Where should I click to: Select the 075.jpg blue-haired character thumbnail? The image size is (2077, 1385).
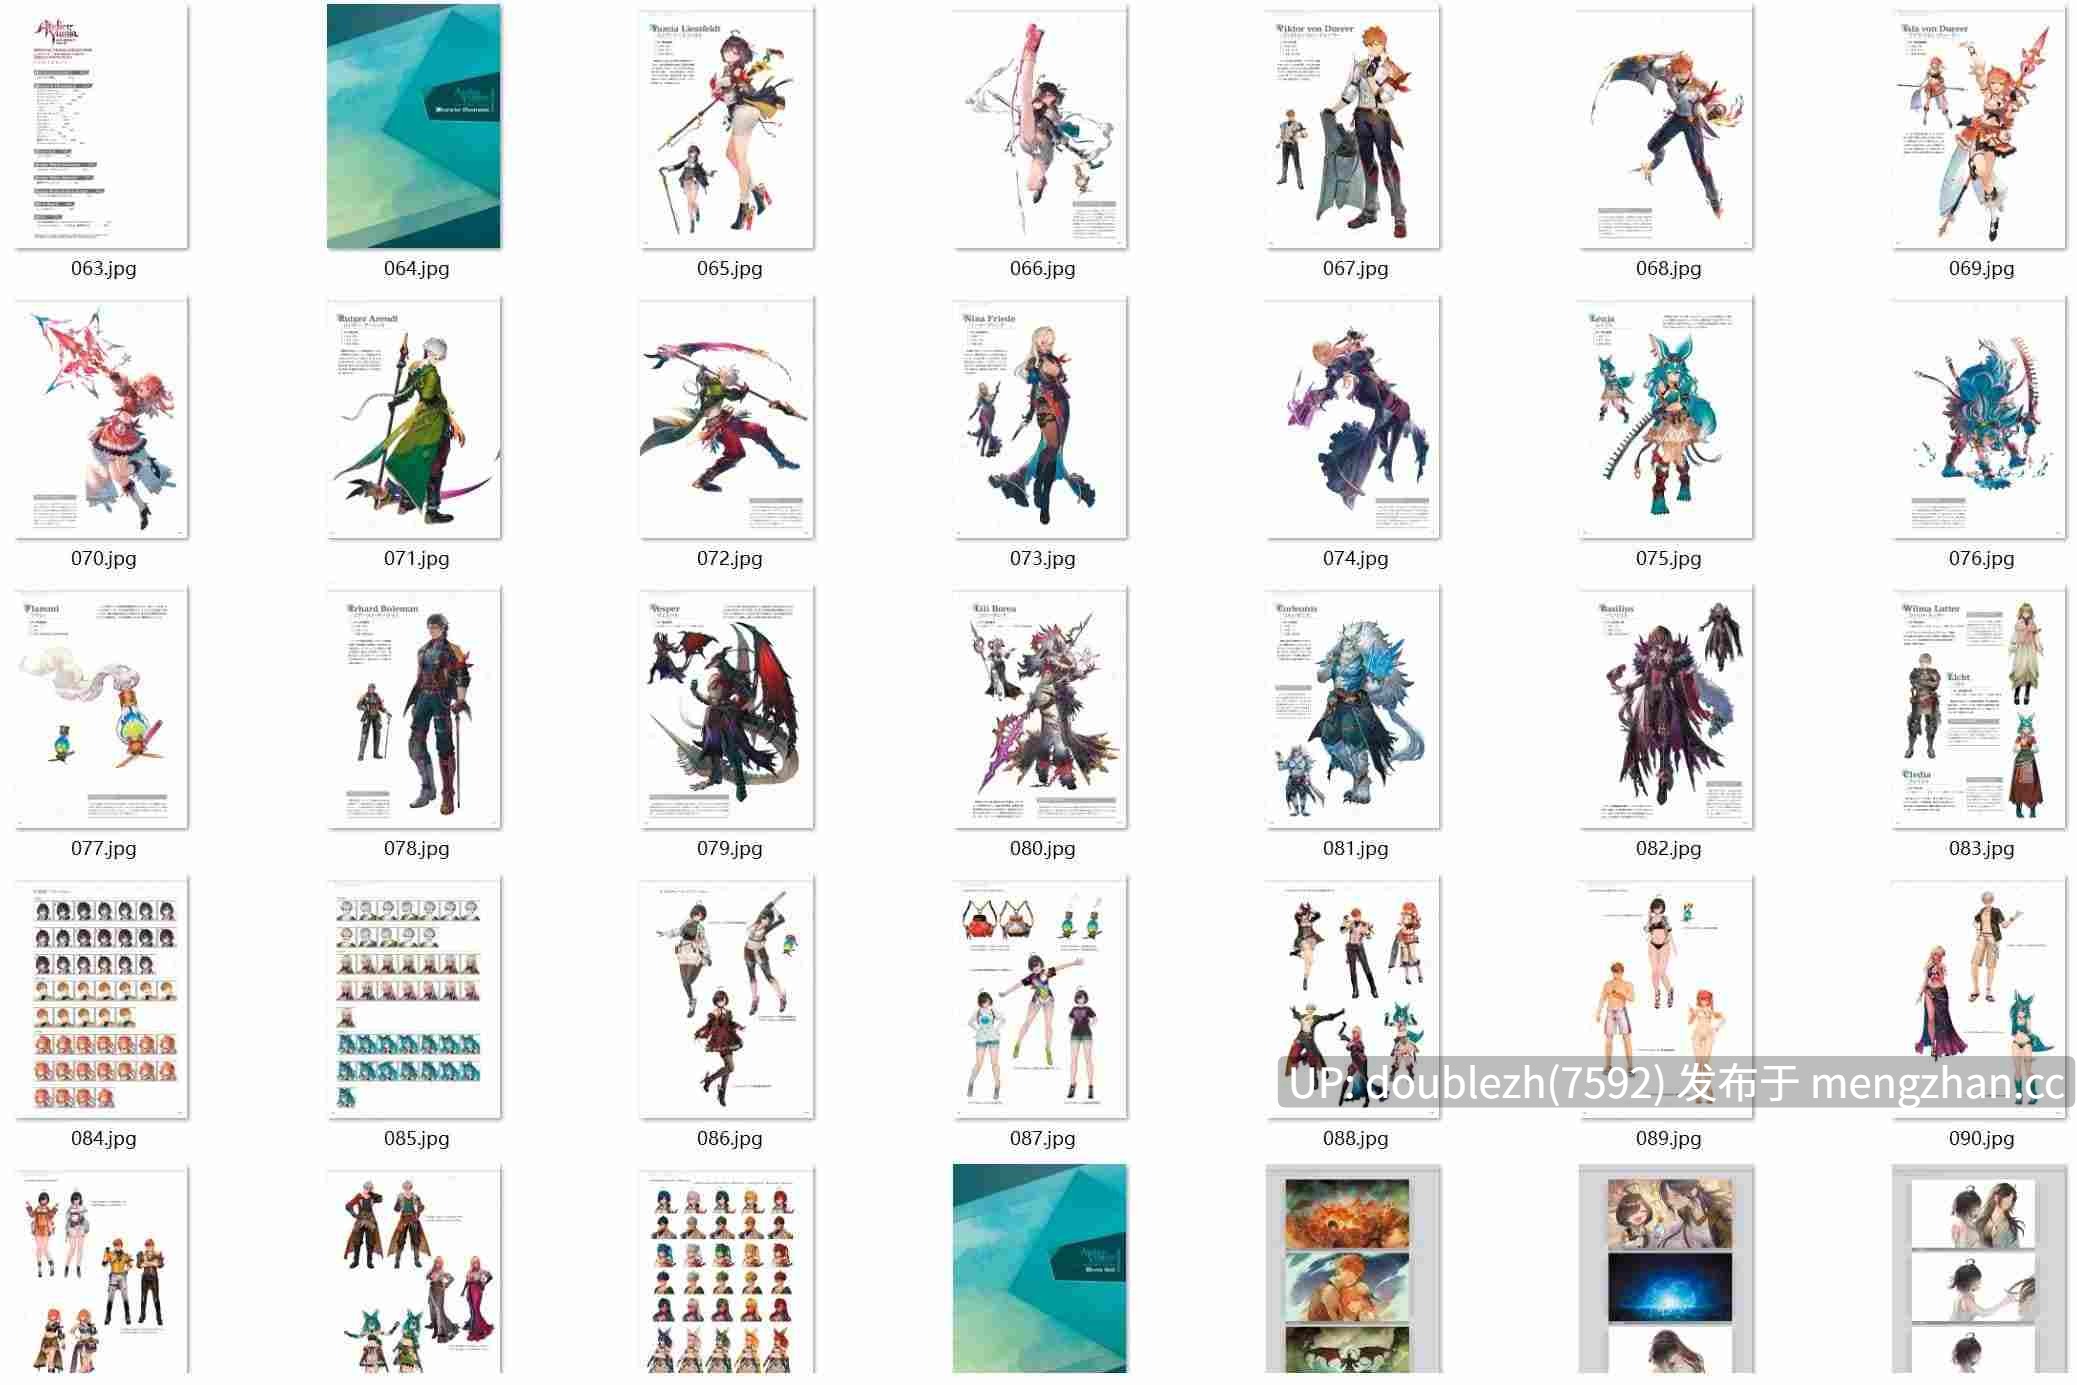(x=1666, y=417)
